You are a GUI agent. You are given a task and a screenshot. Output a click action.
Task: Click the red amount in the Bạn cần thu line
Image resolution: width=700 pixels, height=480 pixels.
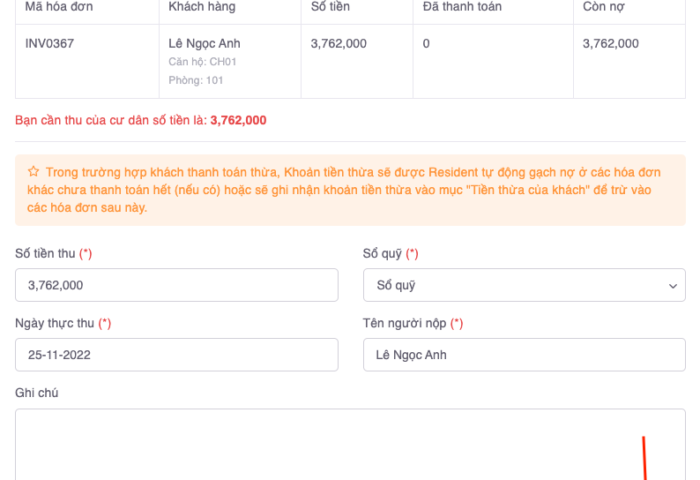pyautogui.click(x=238, y=120)
